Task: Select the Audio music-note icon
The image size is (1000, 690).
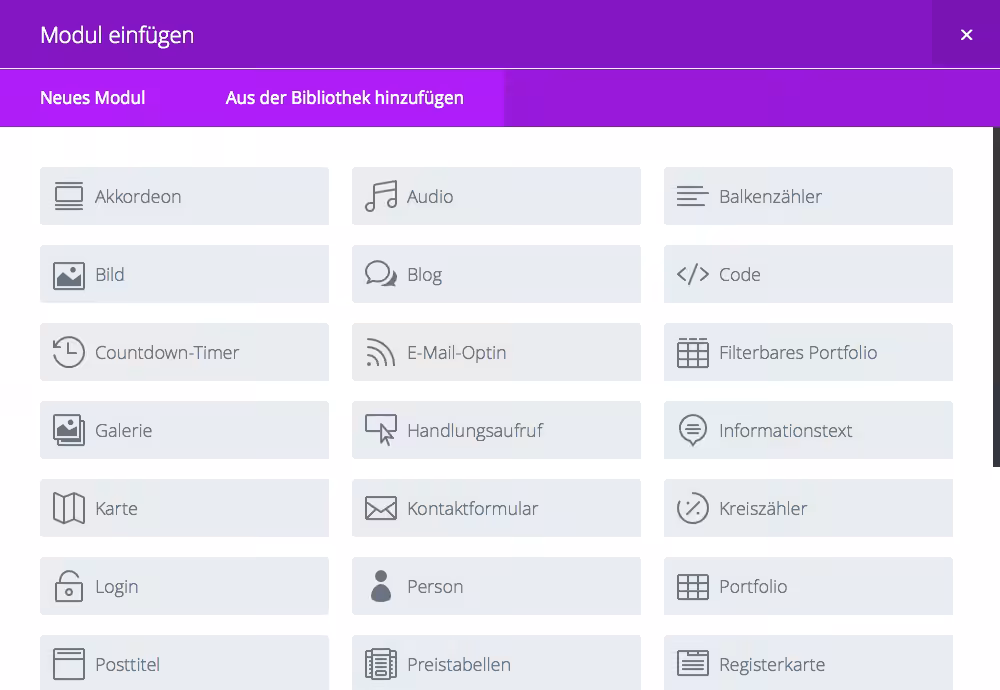Action: coord(381,196)
